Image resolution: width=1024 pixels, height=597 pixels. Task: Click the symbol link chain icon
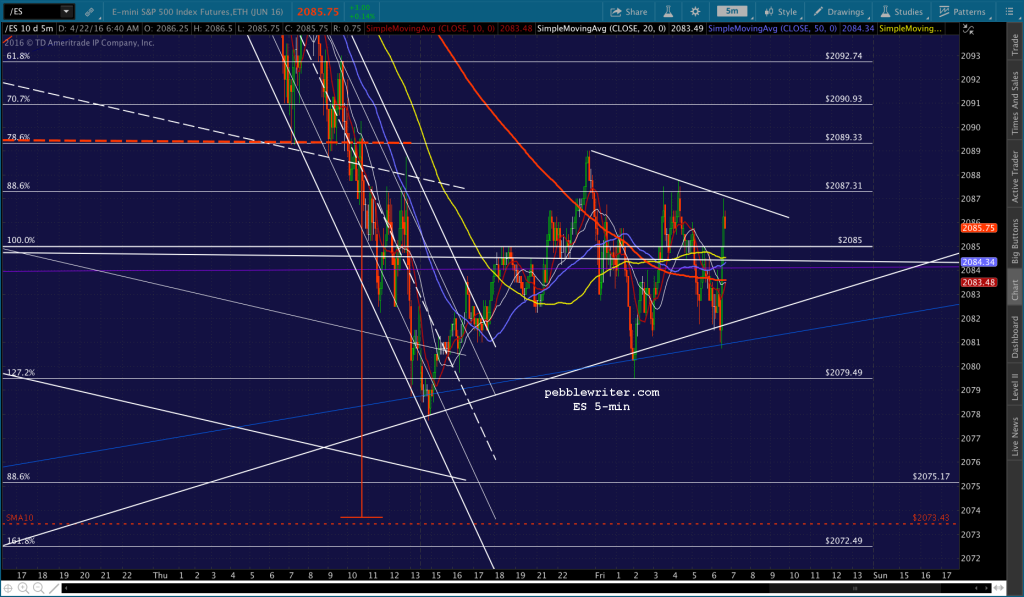tap(89, 12)
